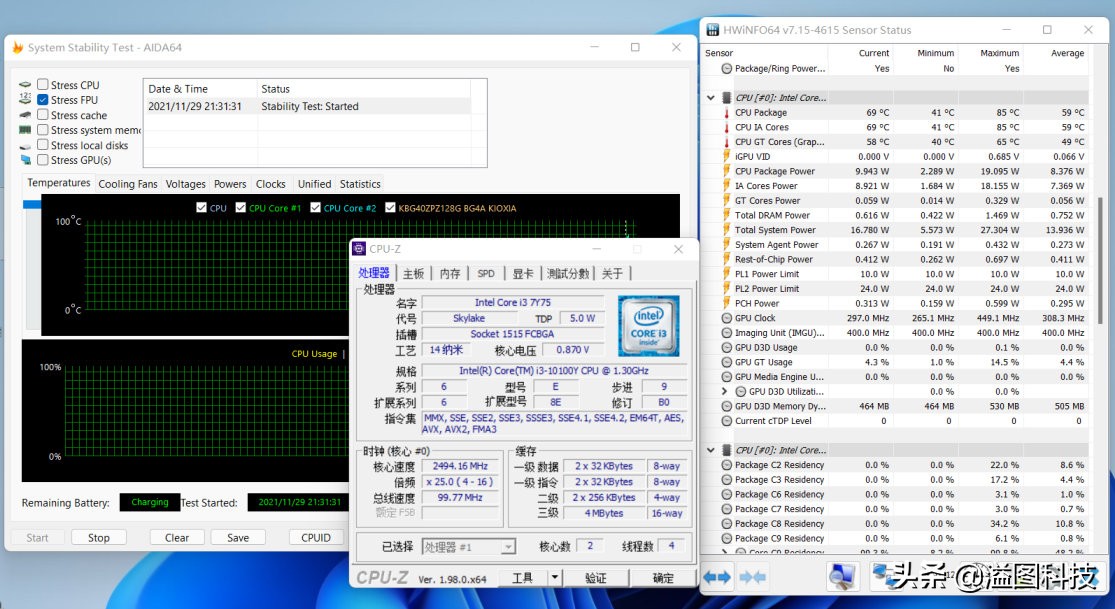Switch to 内存 tab in CPU-Z
This screenshot has height=609, width=1115.
[x=449, y=273]
